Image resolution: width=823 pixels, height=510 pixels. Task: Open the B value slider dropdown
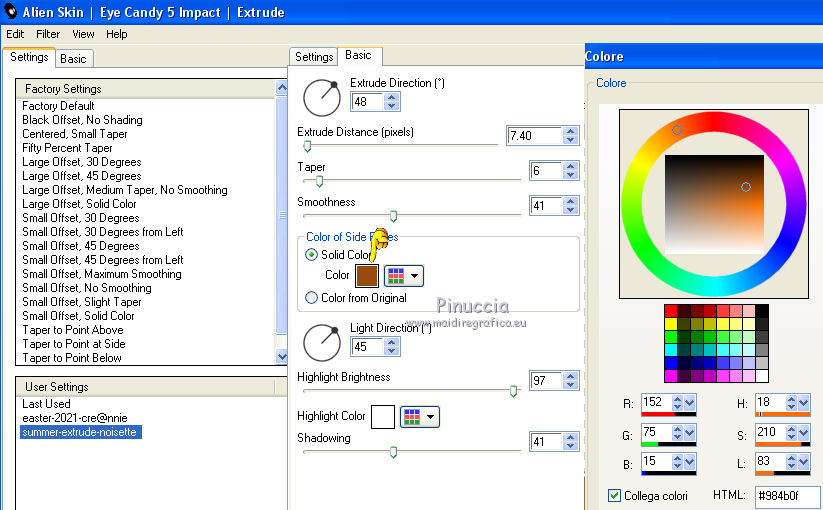690,462
